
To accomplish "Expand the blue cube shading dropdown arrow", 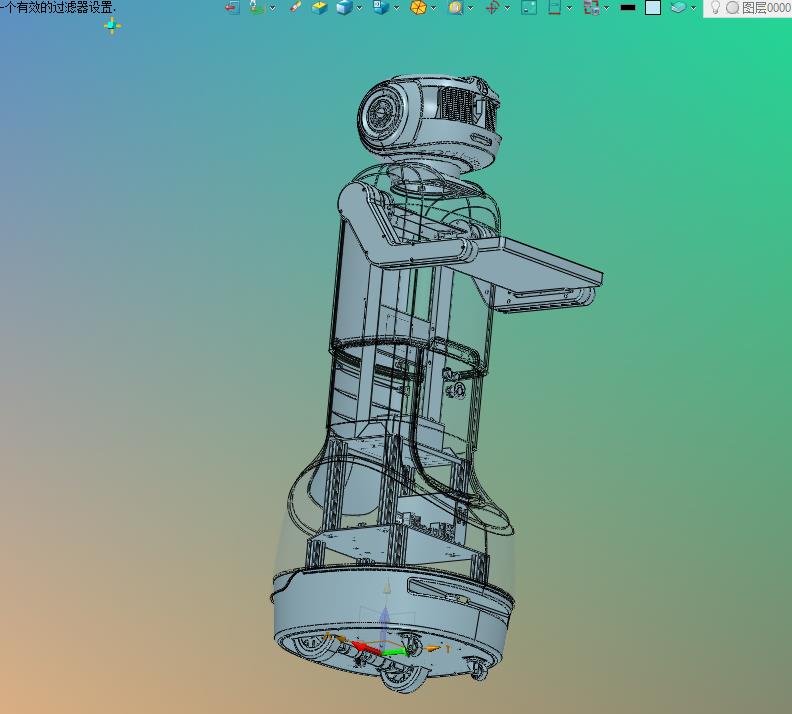I will [x=360, y=8].
